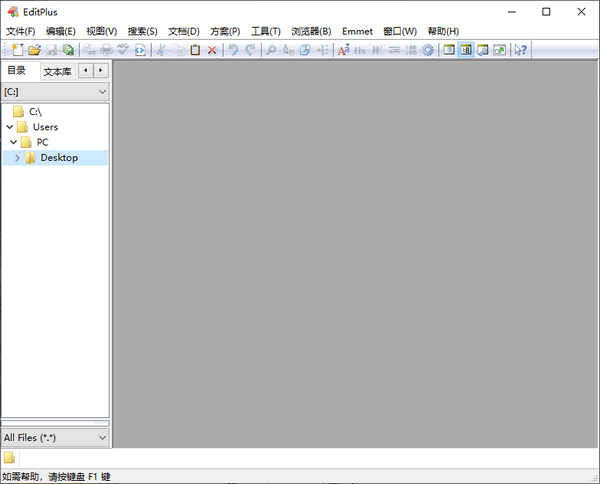Click the right tab scroll arrow button
600x484 pixels.
pyautogui.click(x=100, y=70)
